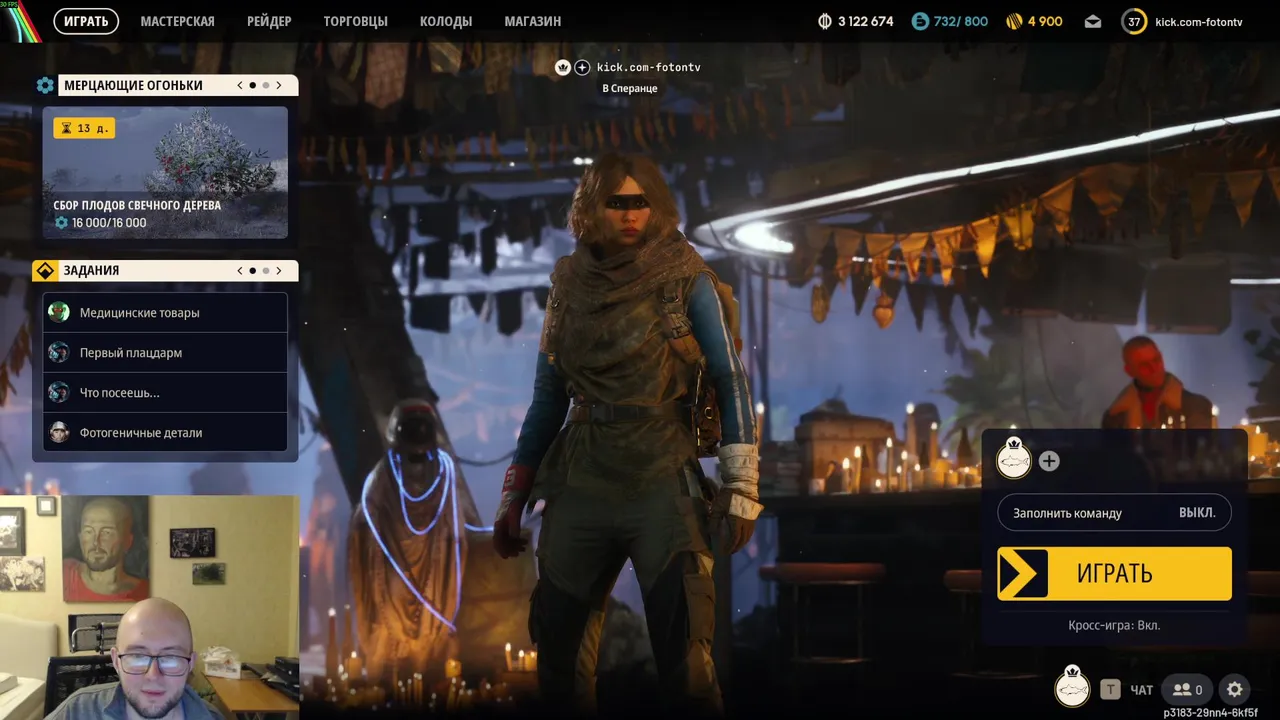Click player avatar icon in bottom bar

[1072, 688]
